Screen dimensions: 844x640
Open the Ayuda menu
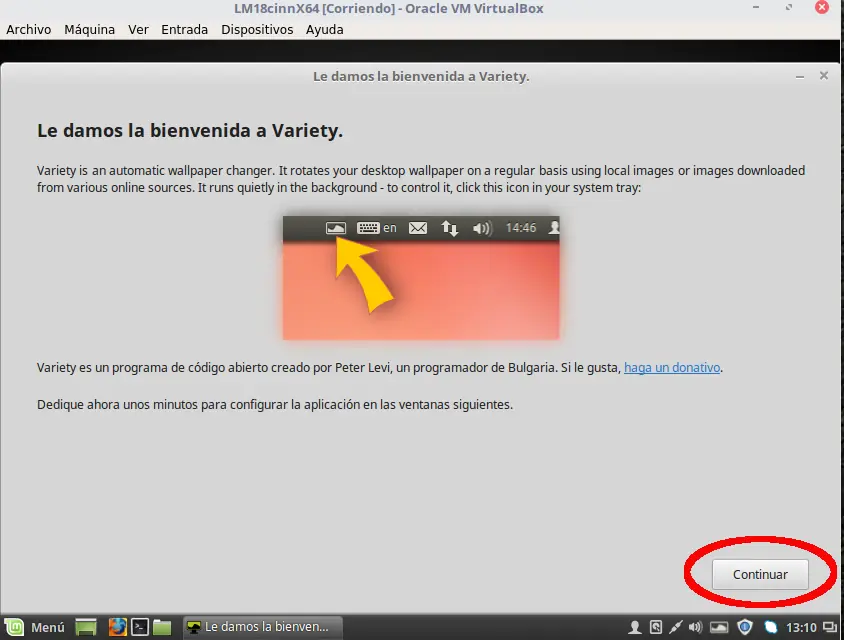[x=325, y=30]
